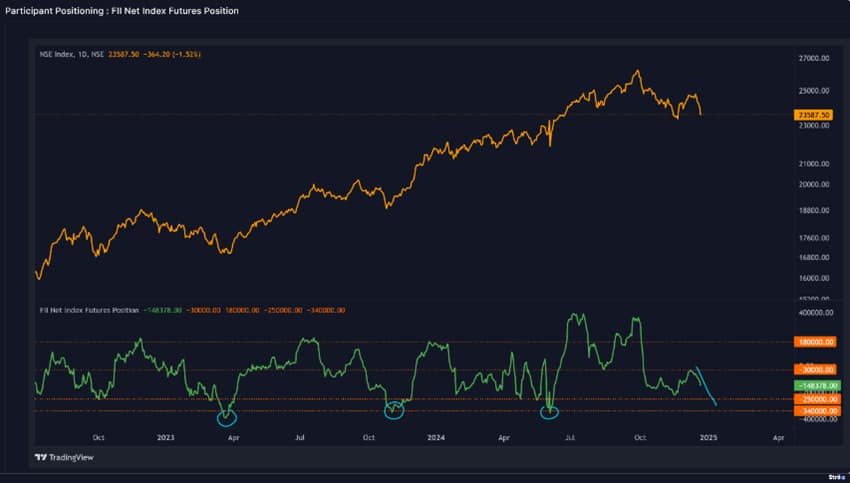
Task: Click the TradingView logo icon
Action: point(40,457)
